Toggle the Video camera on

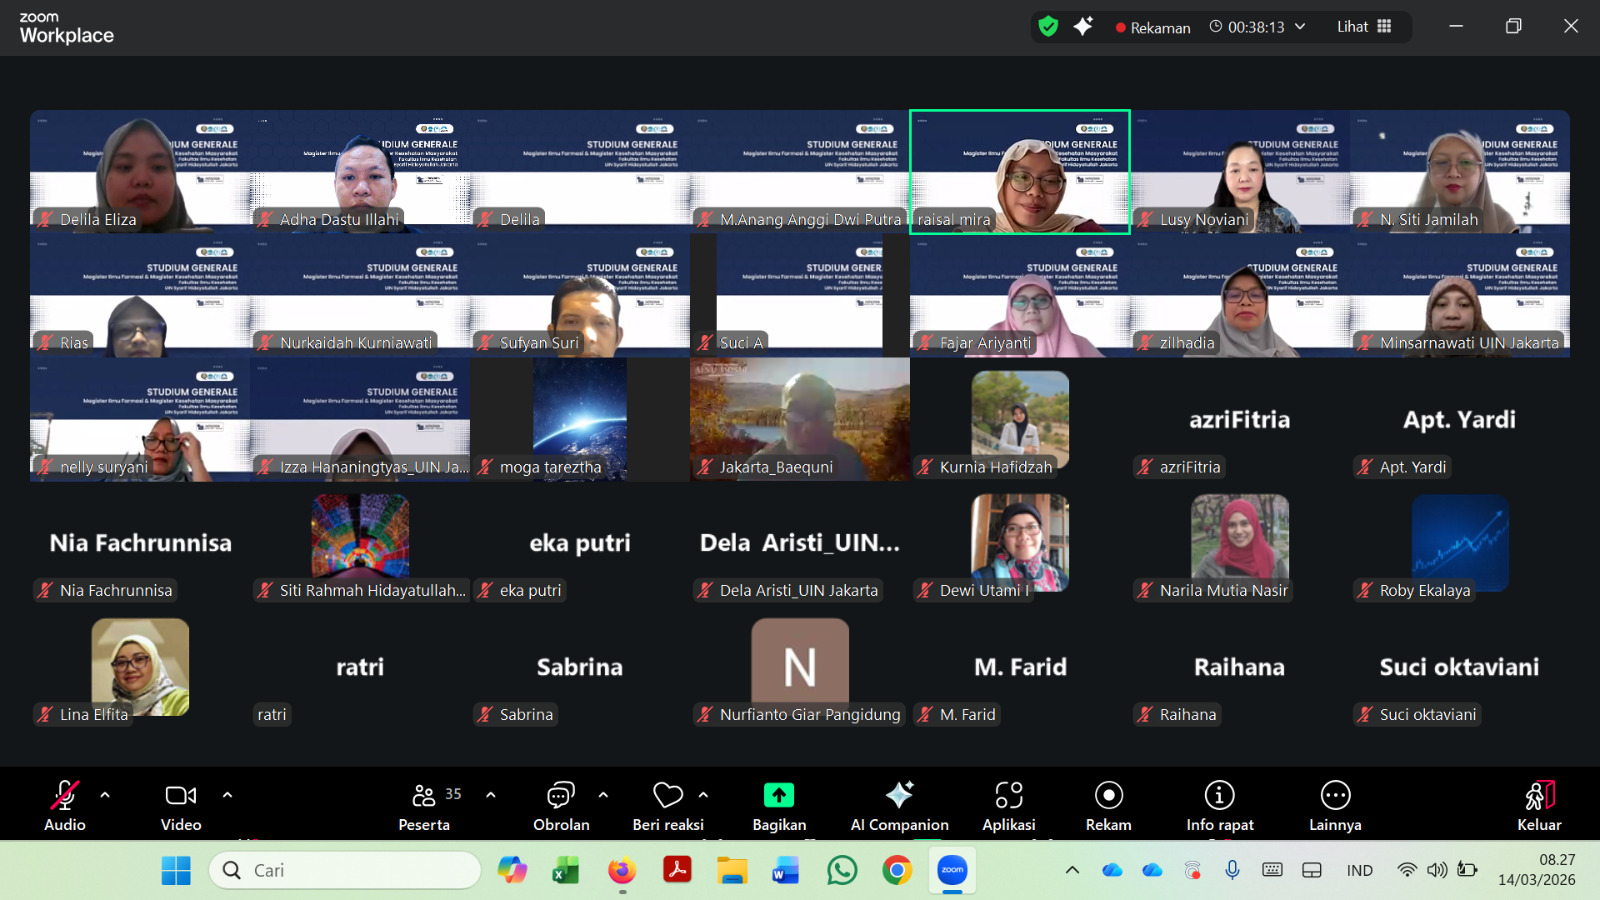181,796
